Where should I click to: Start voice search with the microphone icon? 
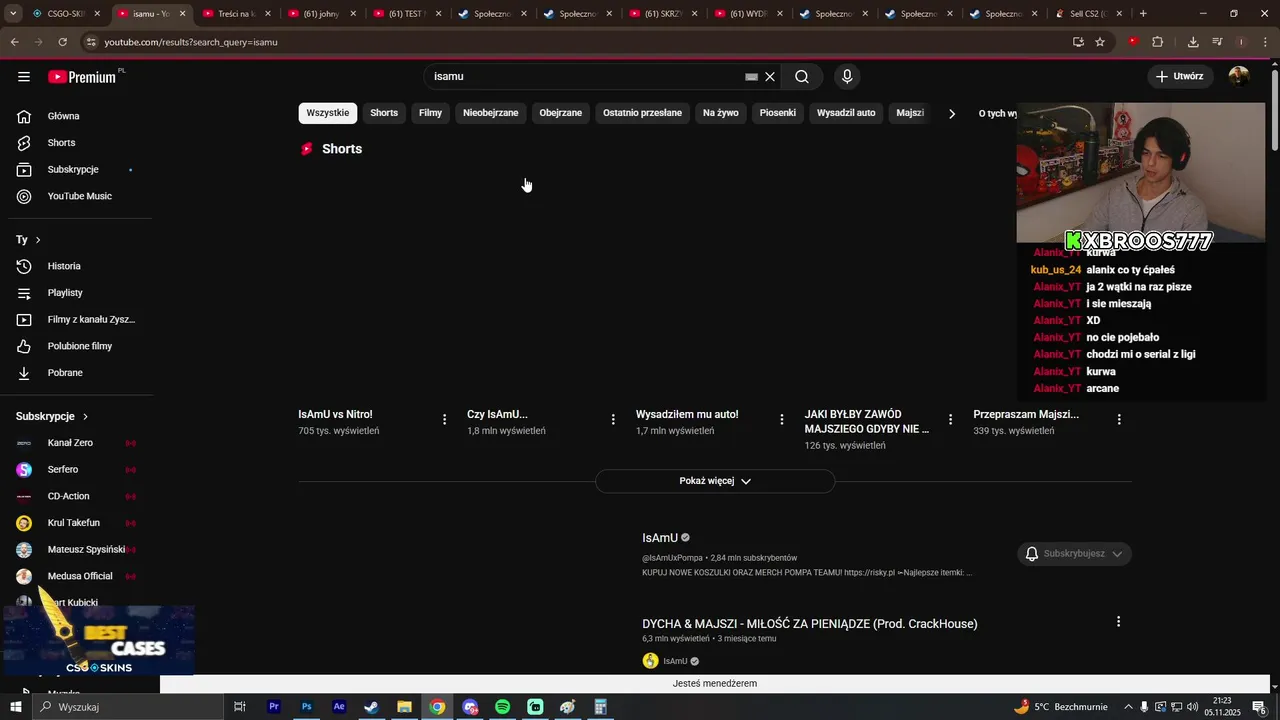click(x=847, y=77)
